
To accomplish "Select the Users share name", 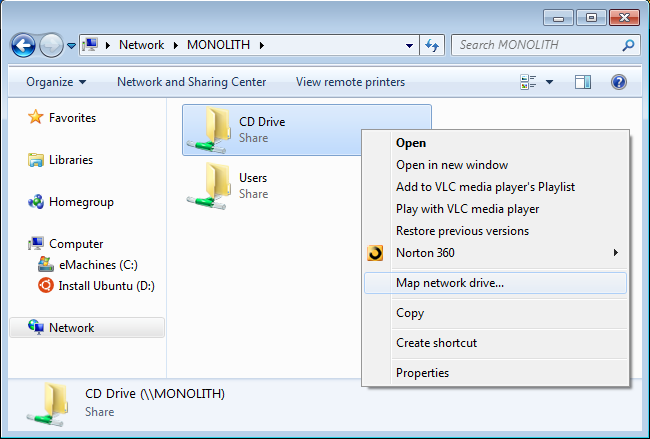I will coord(253,178).
